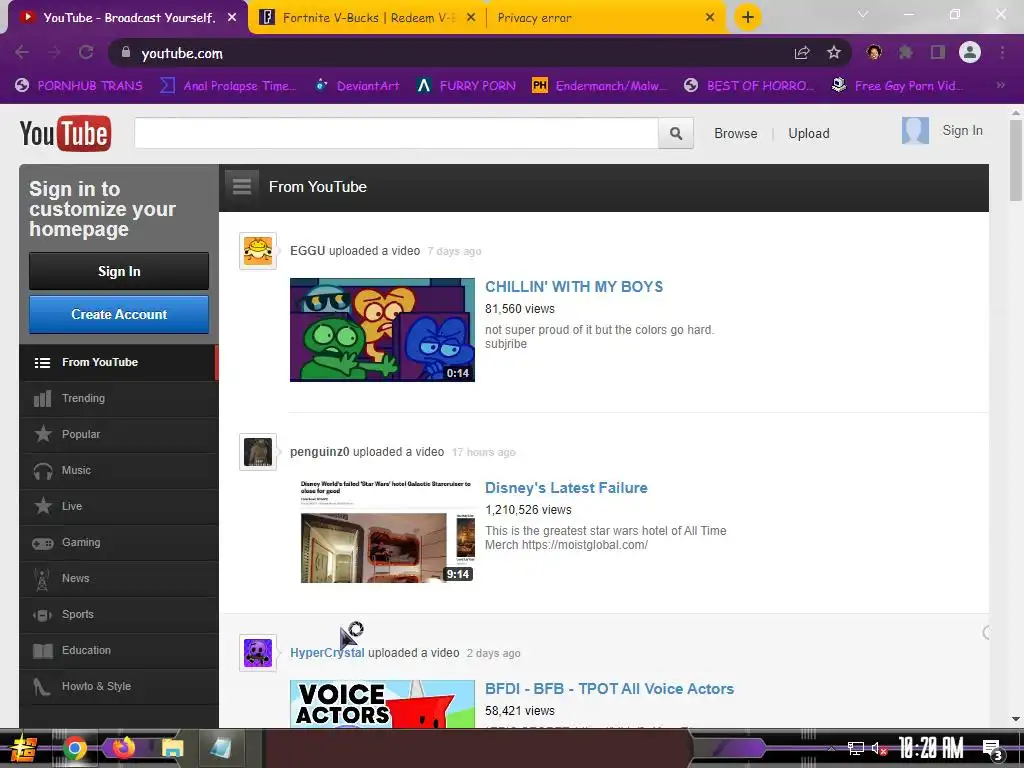Open the tab search dropdown chevron
Screen dimensions: 1024x768
(863, 14)
